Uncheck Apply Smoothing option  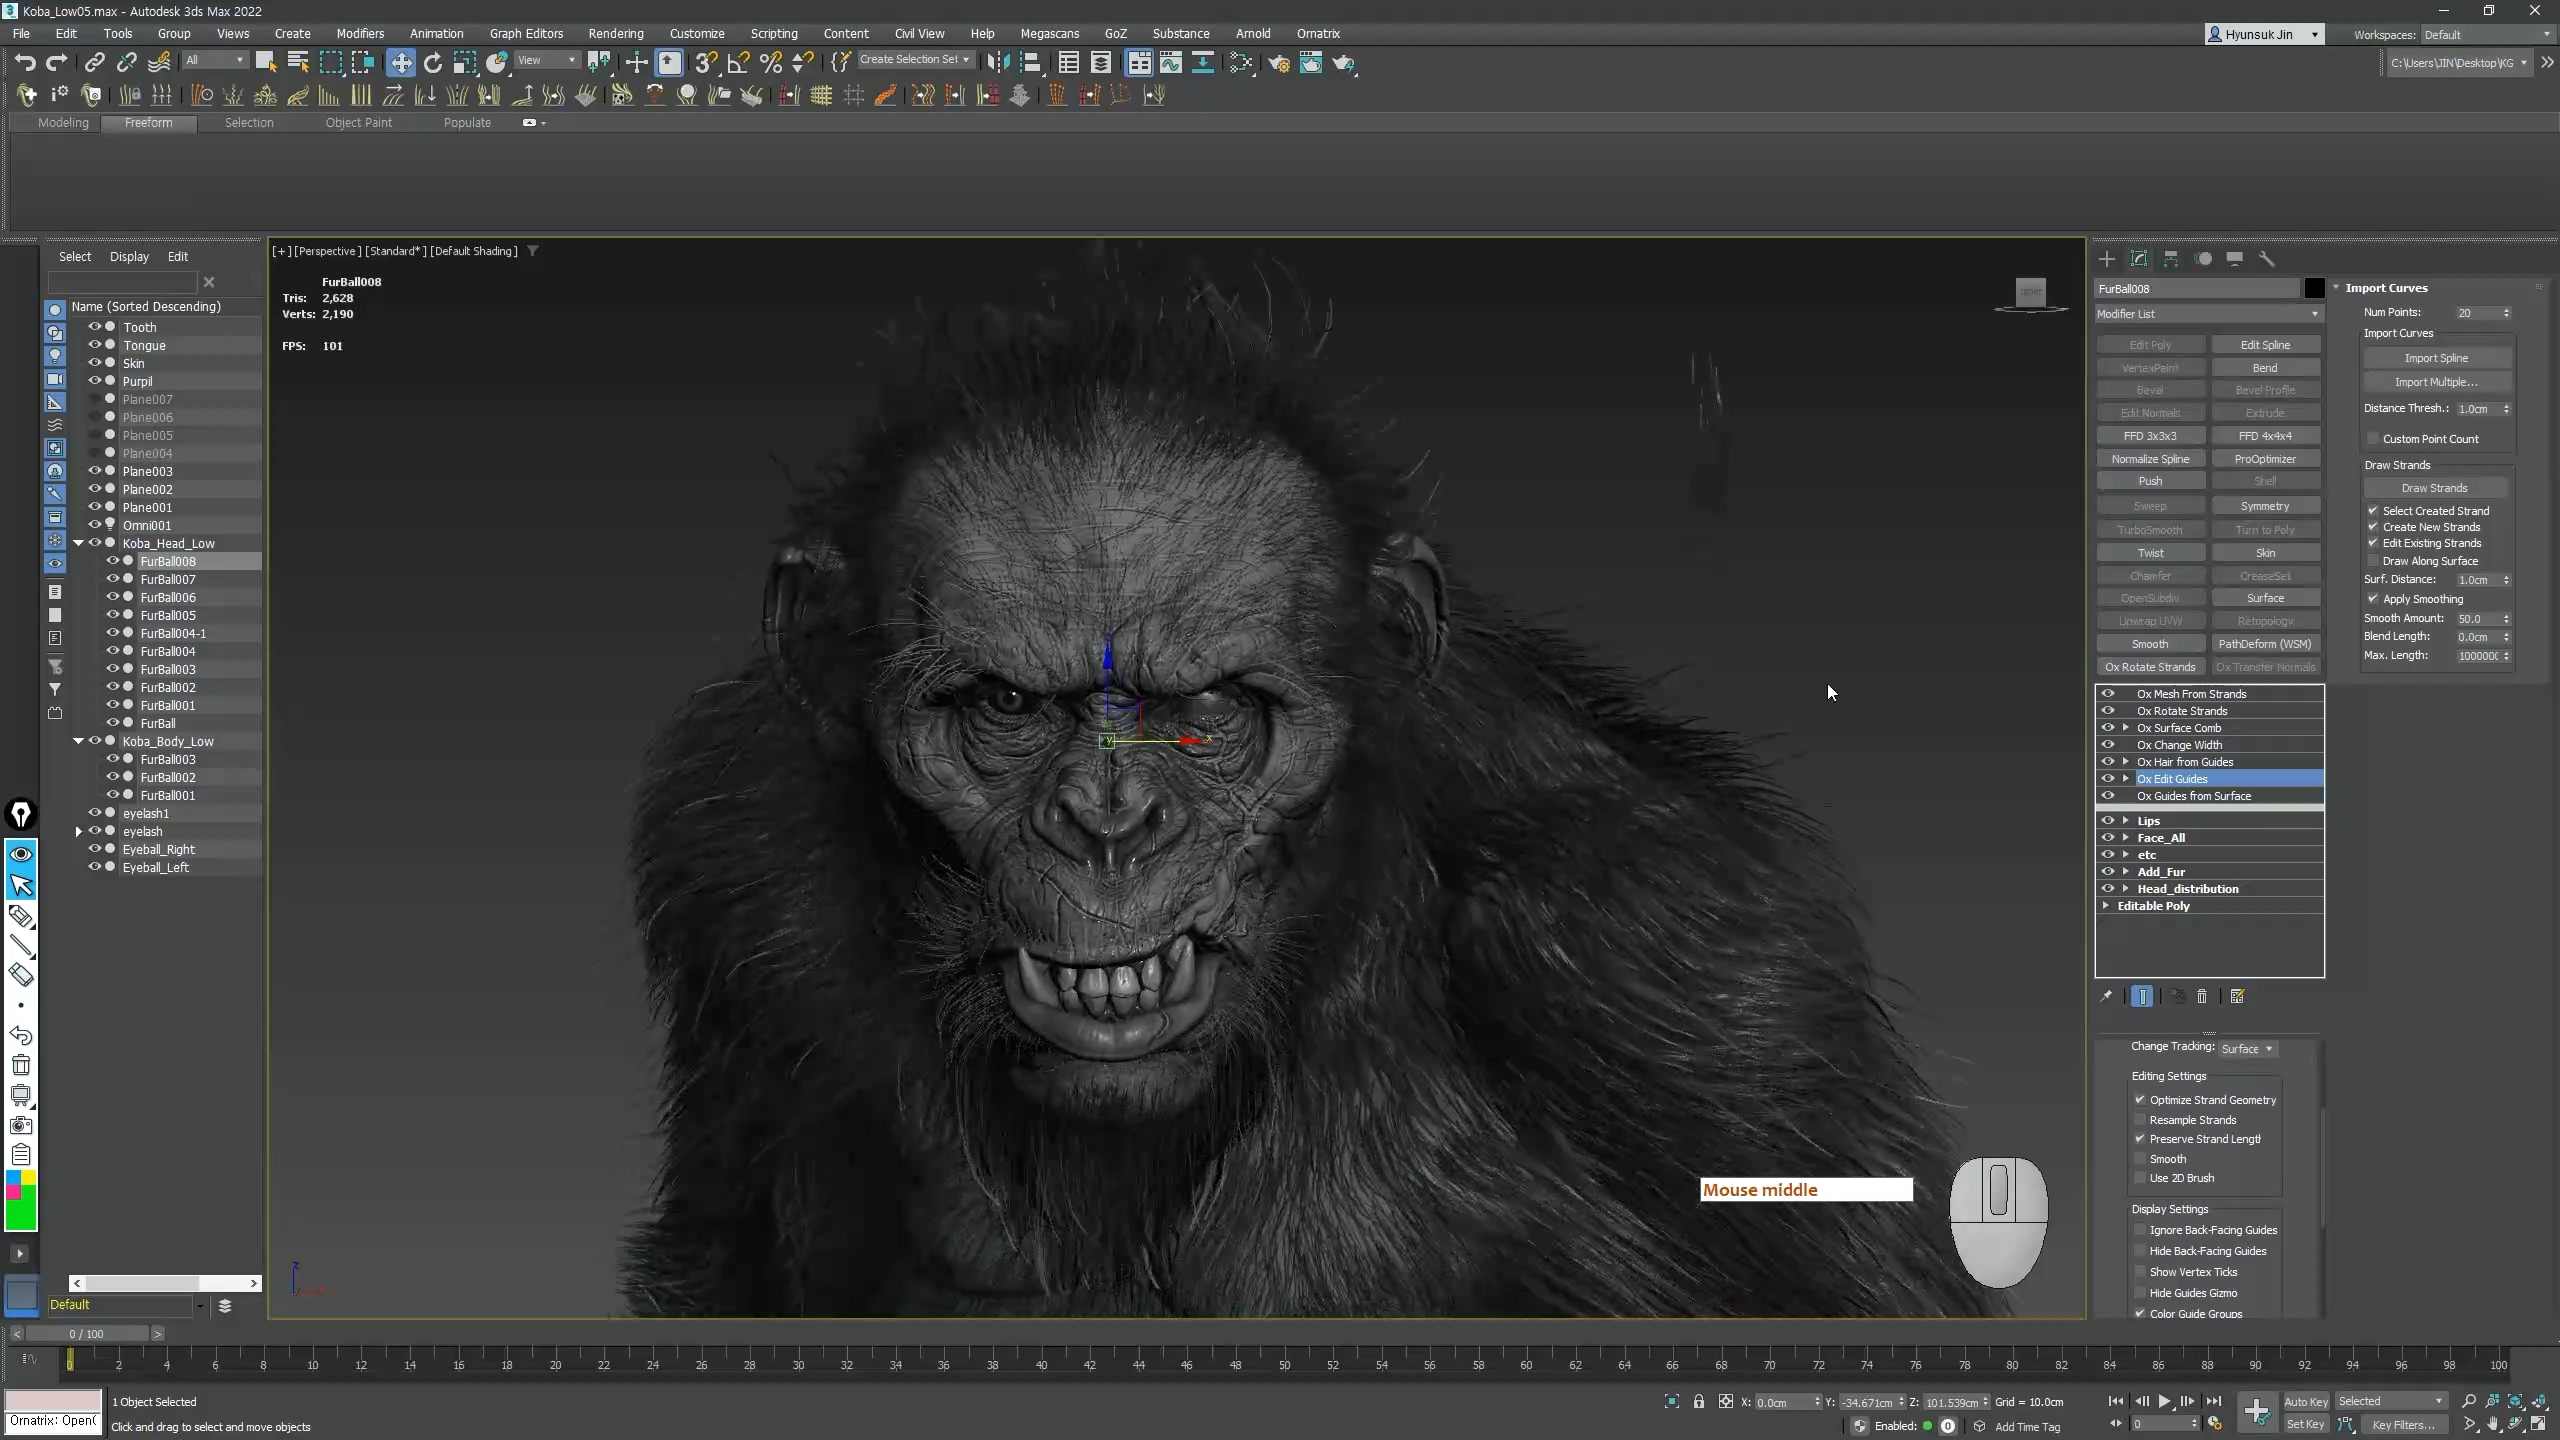2373,599
